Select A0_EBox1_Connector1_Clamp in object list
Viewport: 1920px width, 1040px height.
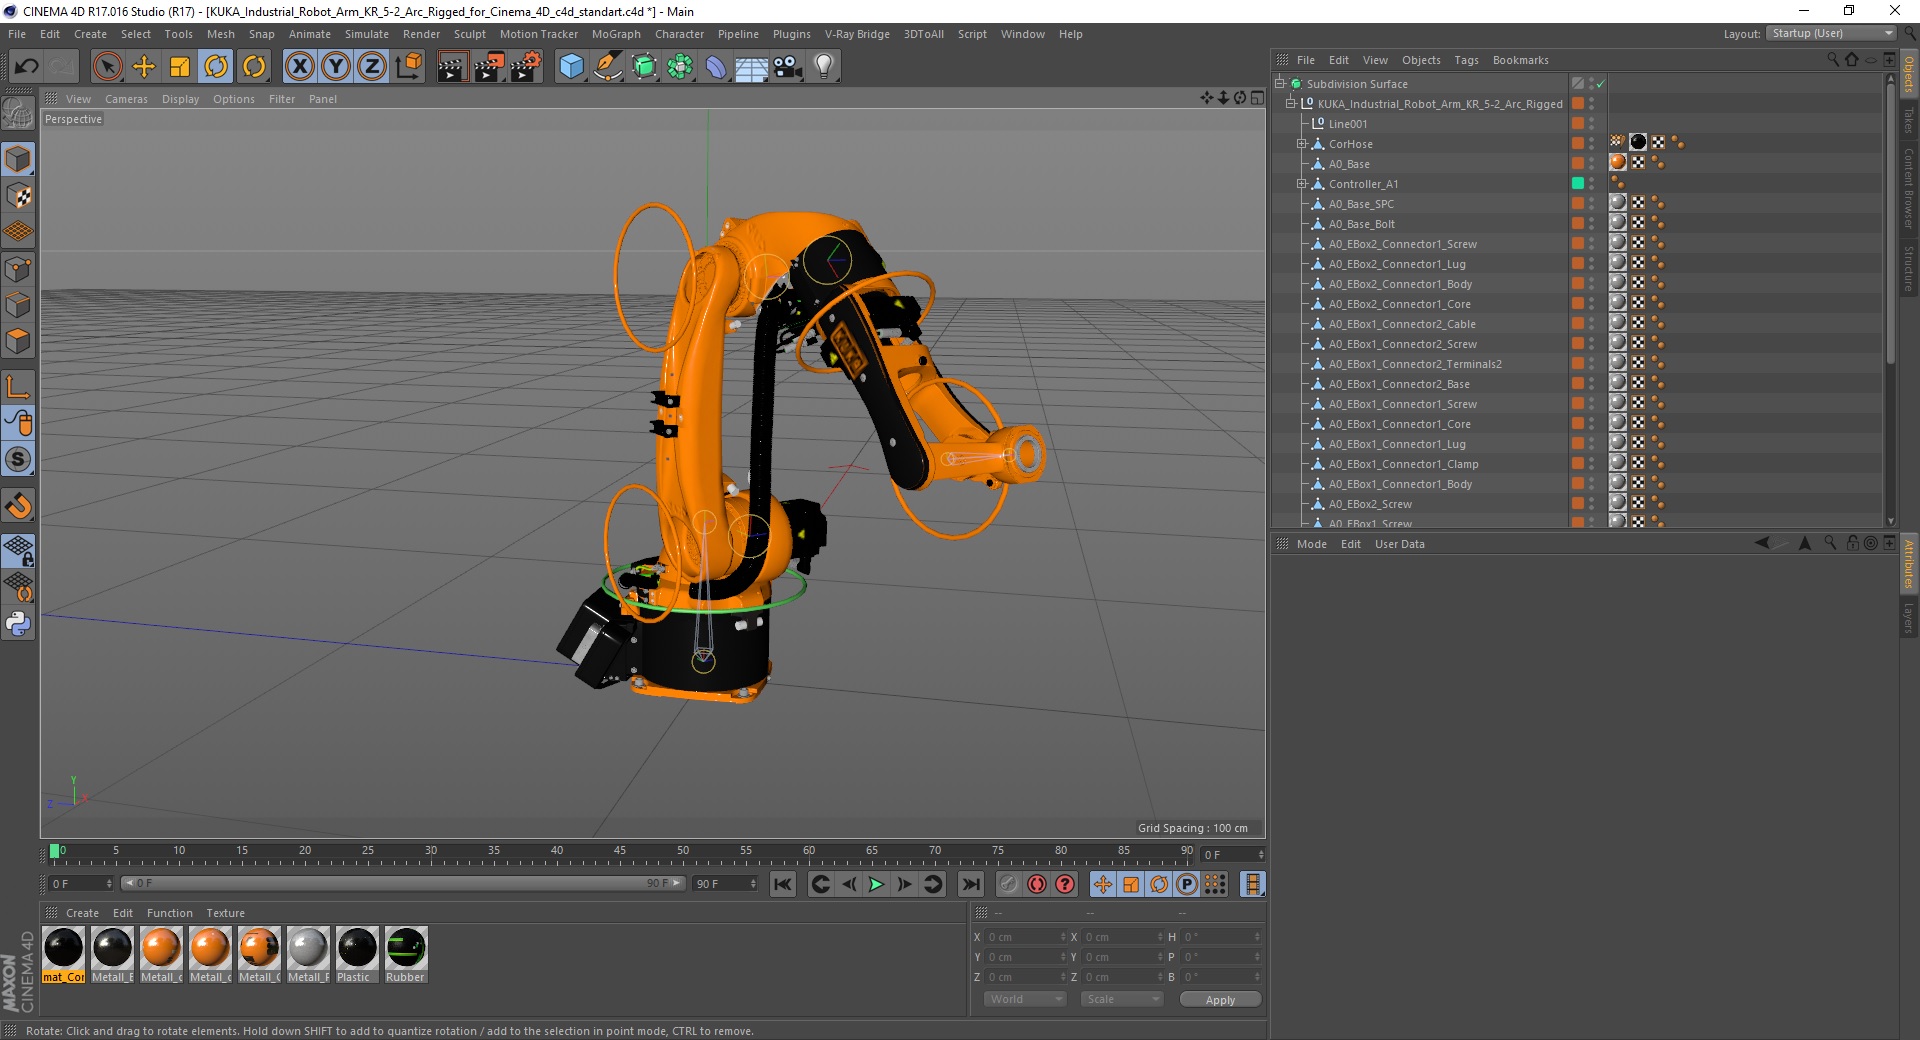click(x=1403, y=464)
